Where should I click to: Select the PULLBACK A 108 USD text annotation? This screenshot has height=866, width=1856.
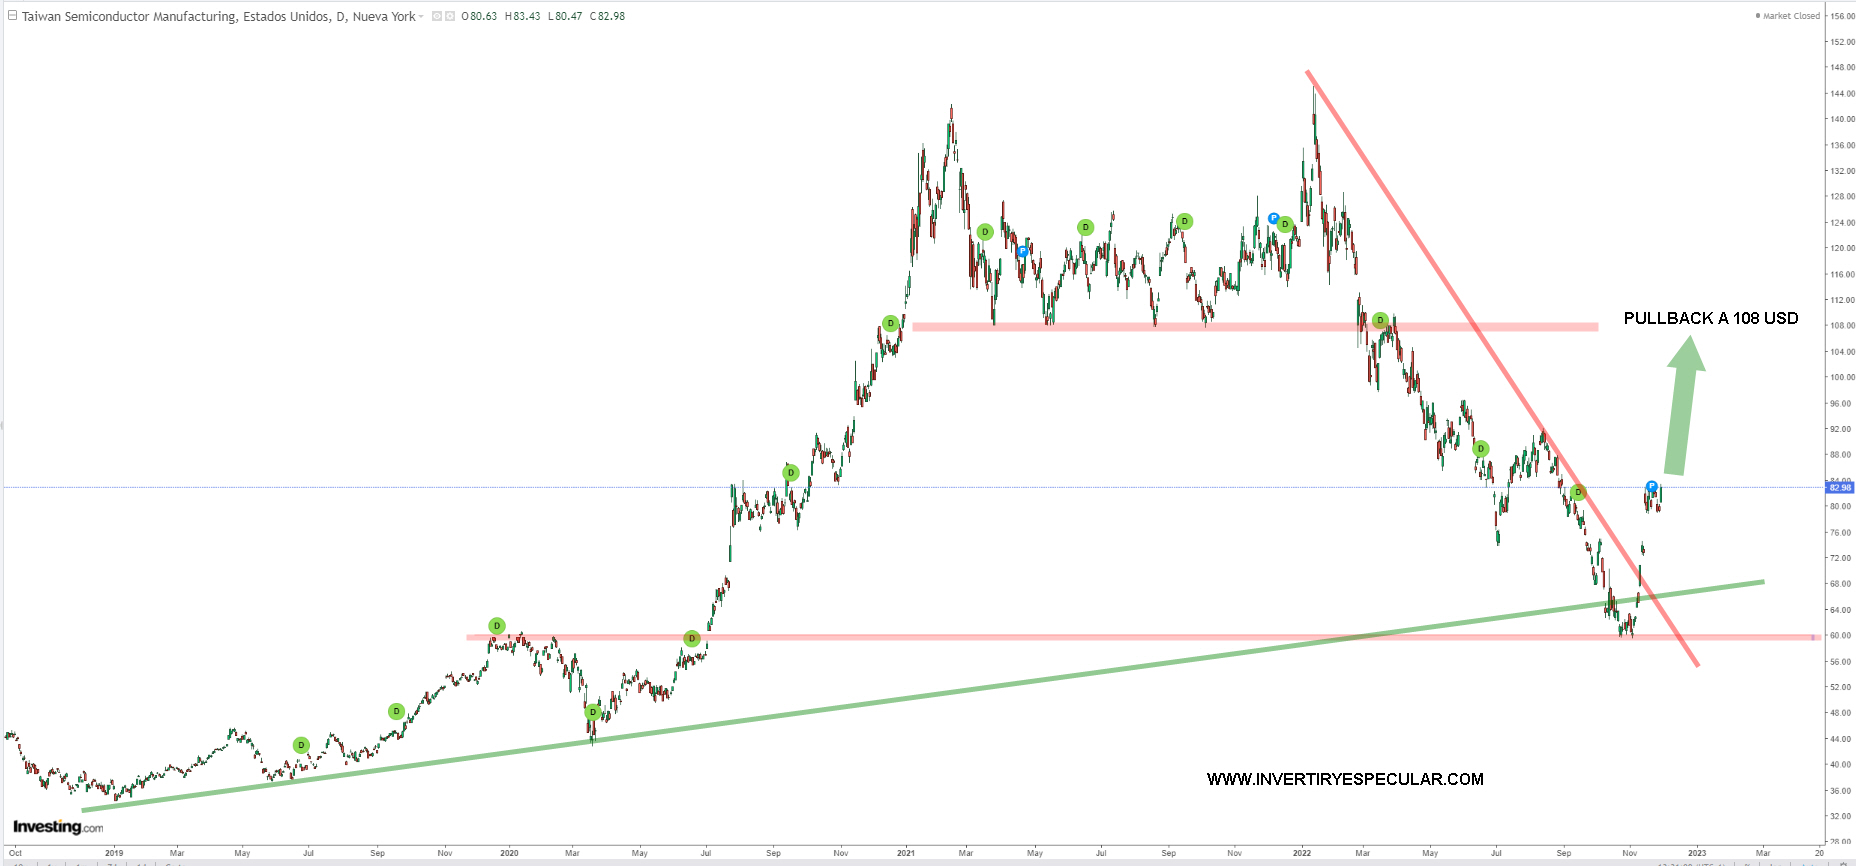[x=1710, y=318]
